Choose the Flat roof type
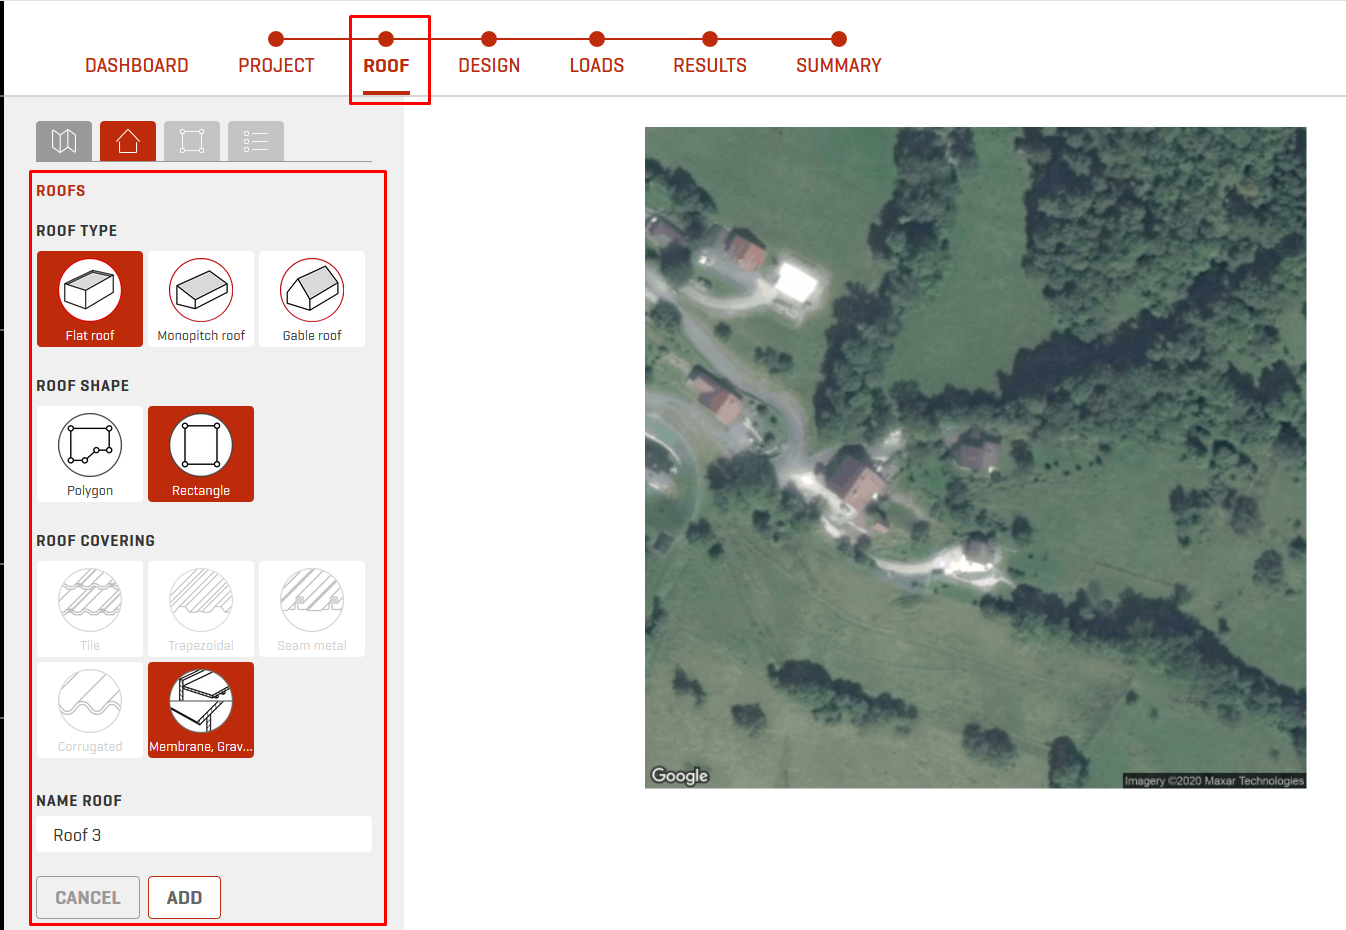1346x930 pixels. click(90, 299)
